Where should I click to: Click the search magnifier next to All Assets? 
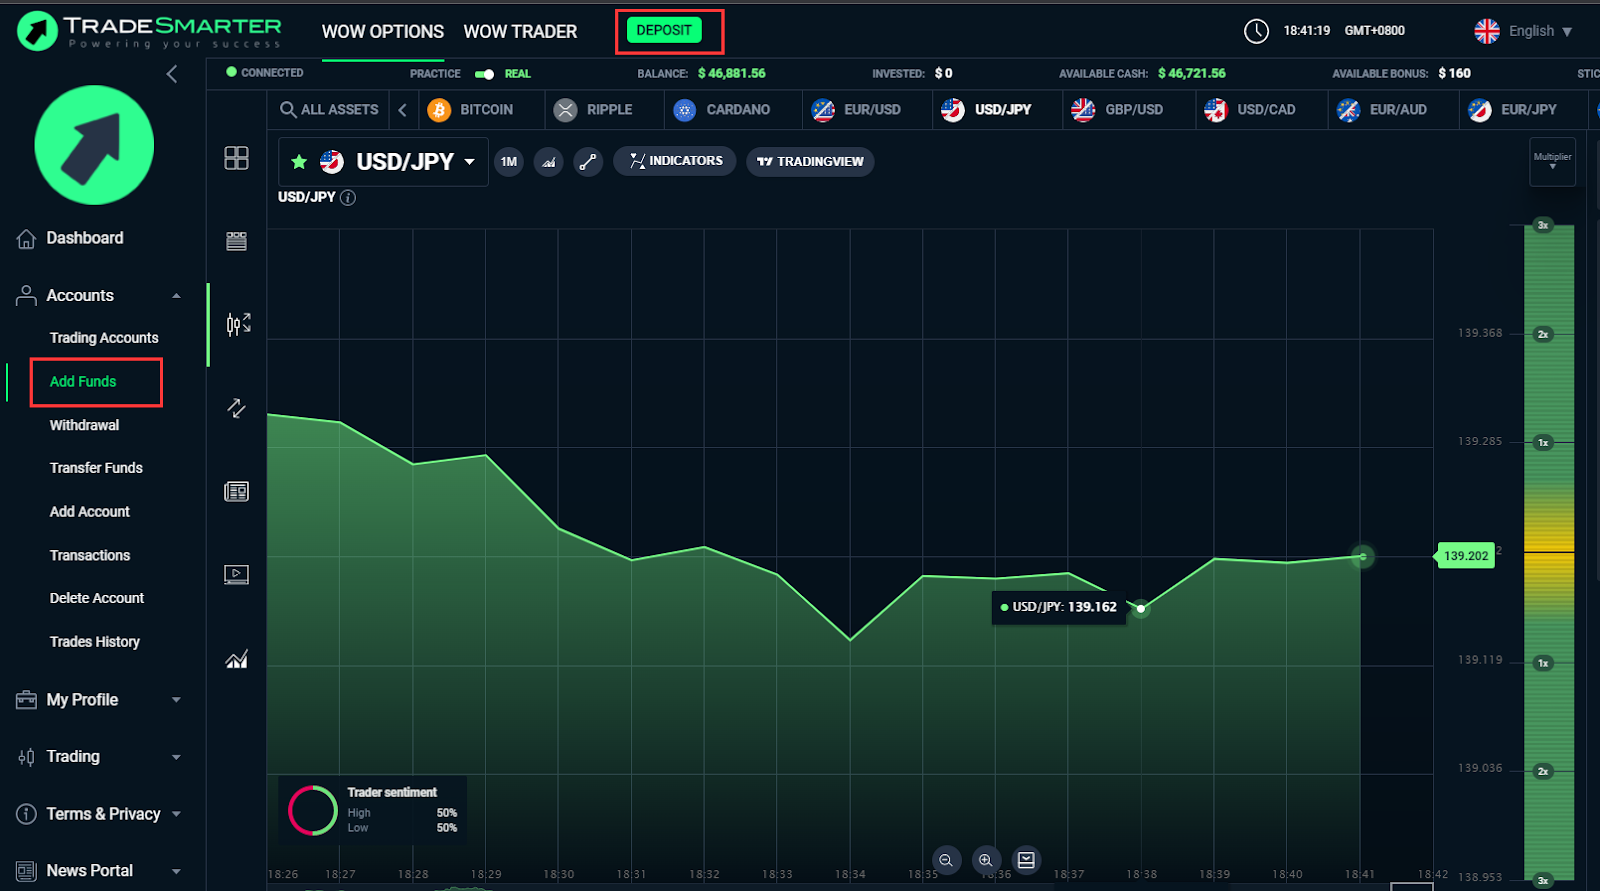tap(288, 109)
